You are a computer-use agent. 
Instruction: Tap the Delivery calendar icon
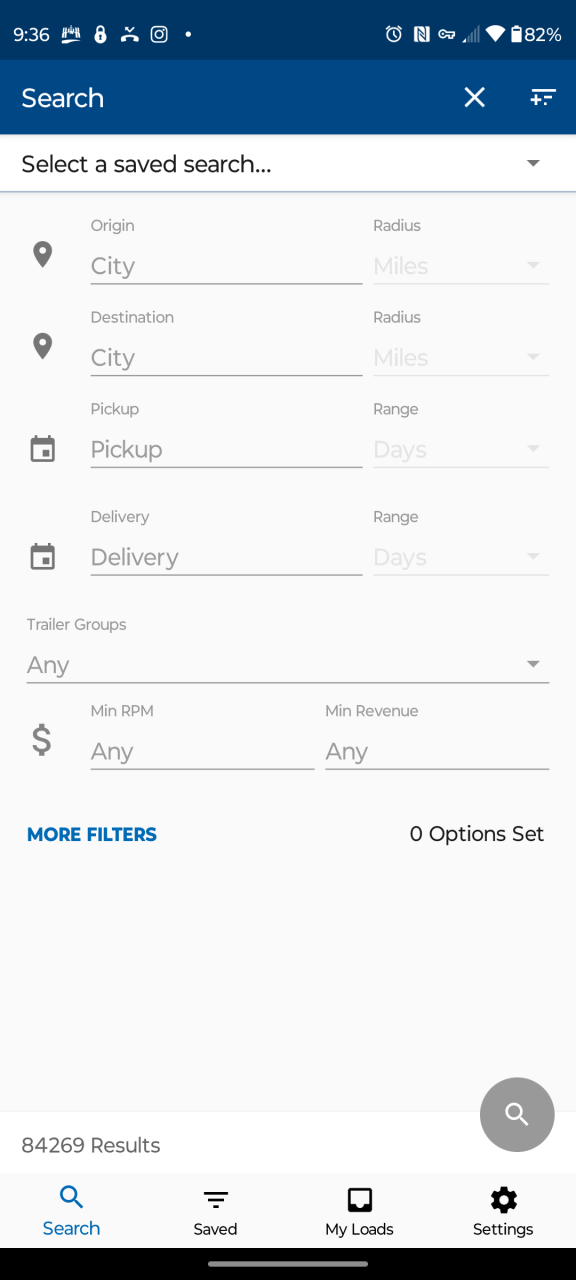tap(42, 557)
